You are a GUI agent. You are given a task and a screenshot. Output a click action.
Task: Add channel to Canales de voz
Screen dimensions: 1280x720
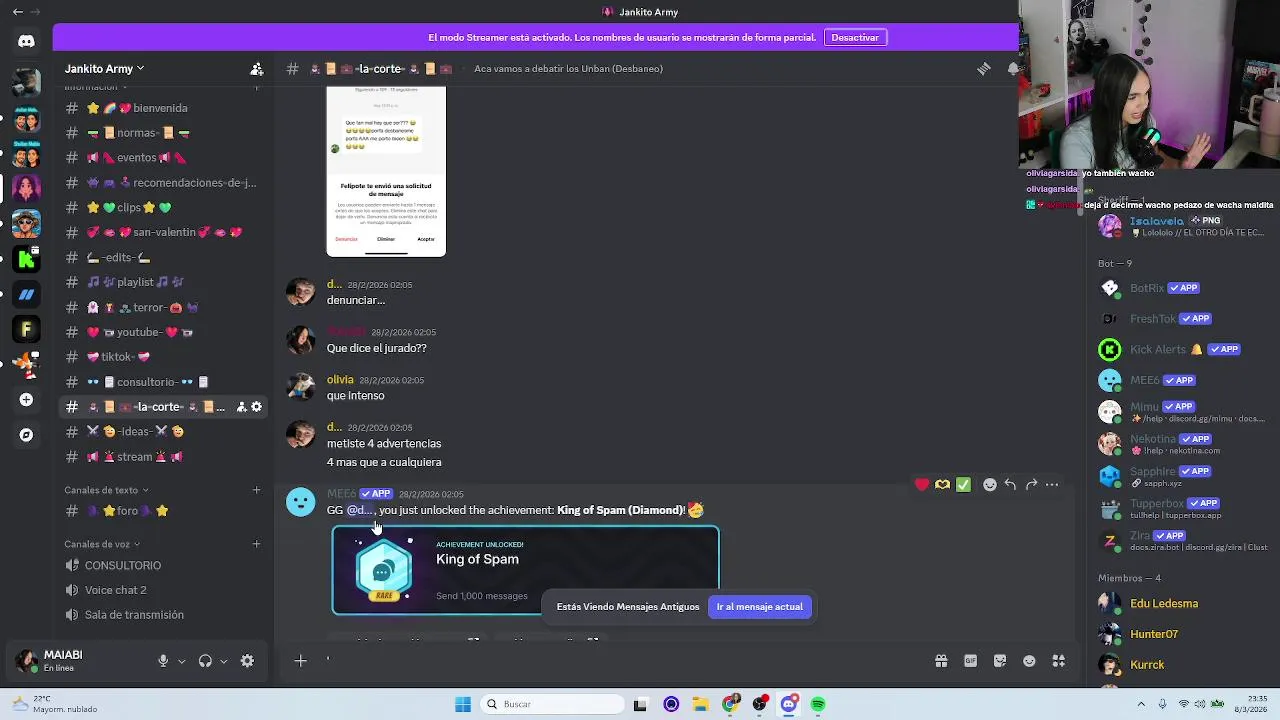257,544
